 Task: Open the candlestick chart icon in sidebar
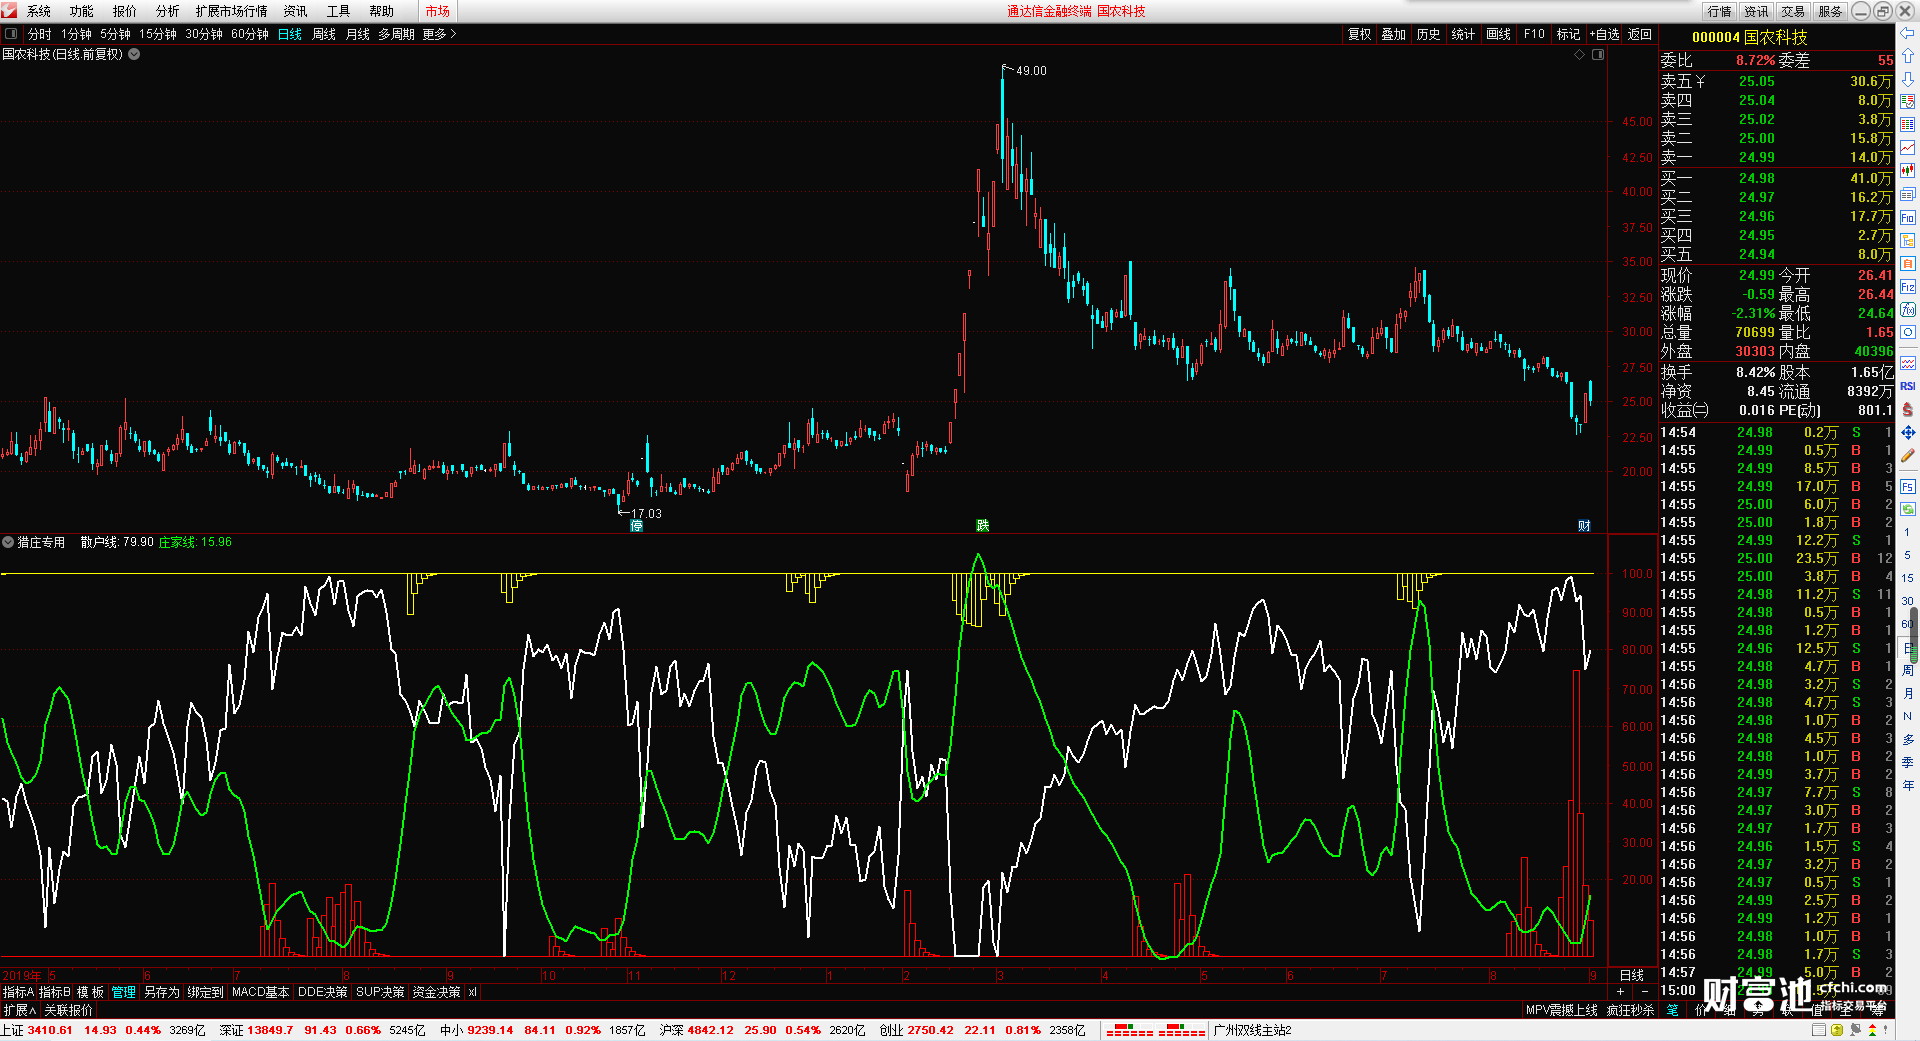point(1908,171)
